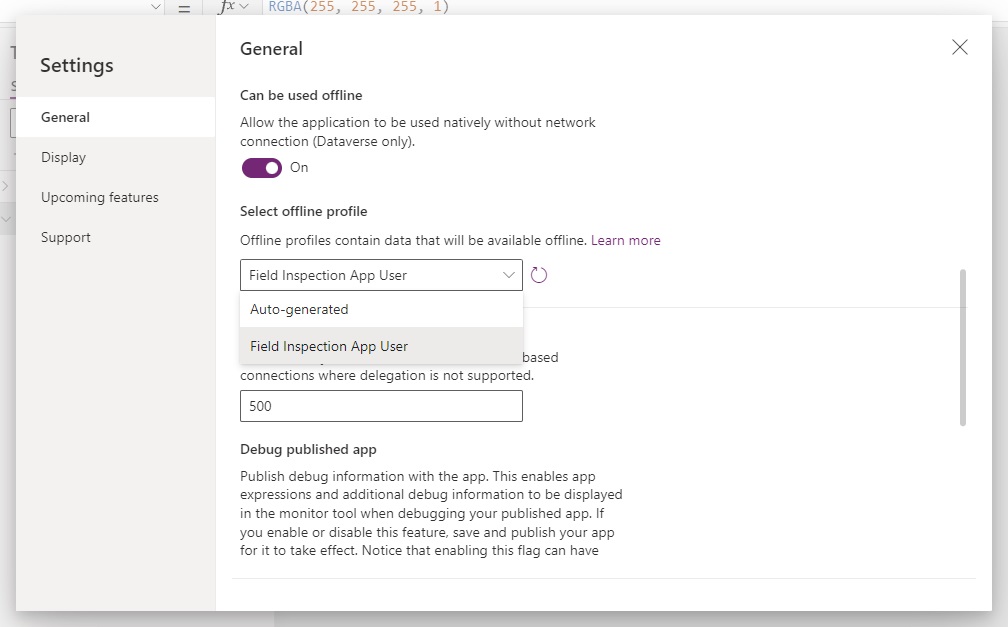View the Support settings section

pos(65,237)
